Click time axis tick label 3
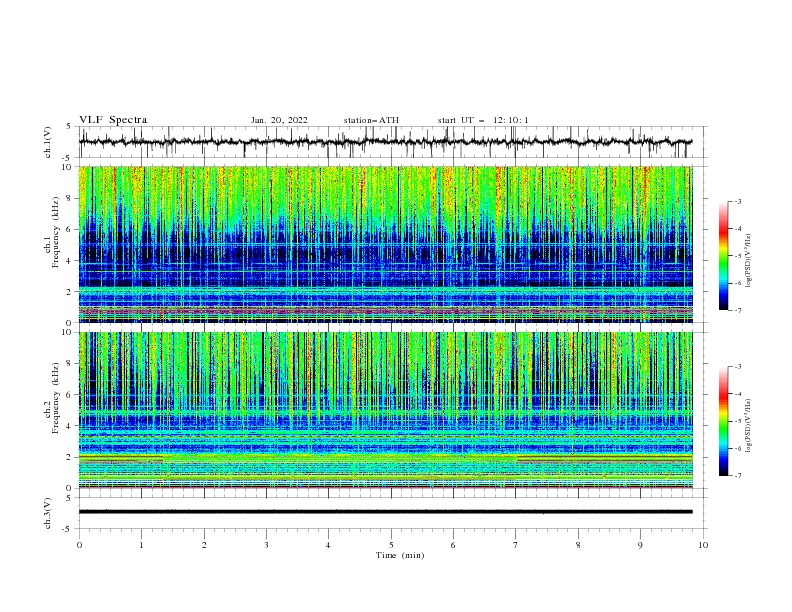The image size is (792, 612). (266, 545)
